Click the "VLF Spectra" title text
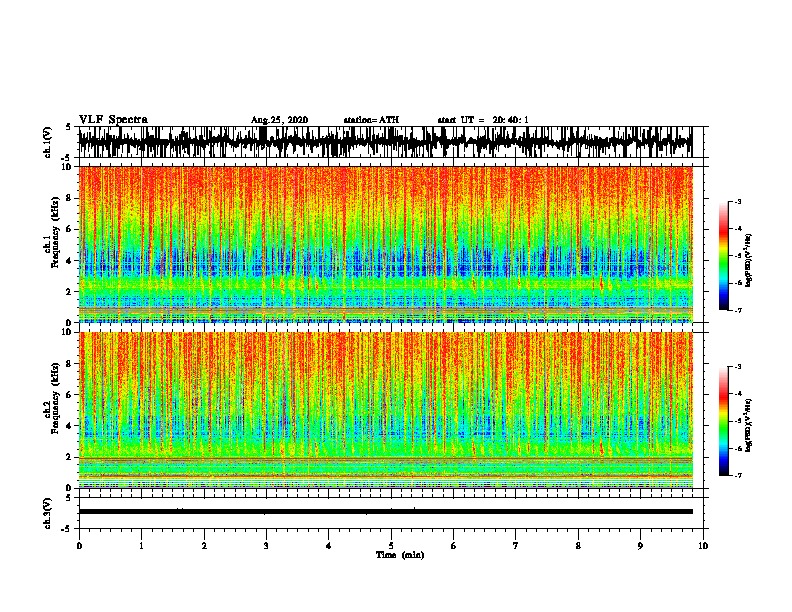The width and height of the screenshot is (792, 612). click(113, 120)
